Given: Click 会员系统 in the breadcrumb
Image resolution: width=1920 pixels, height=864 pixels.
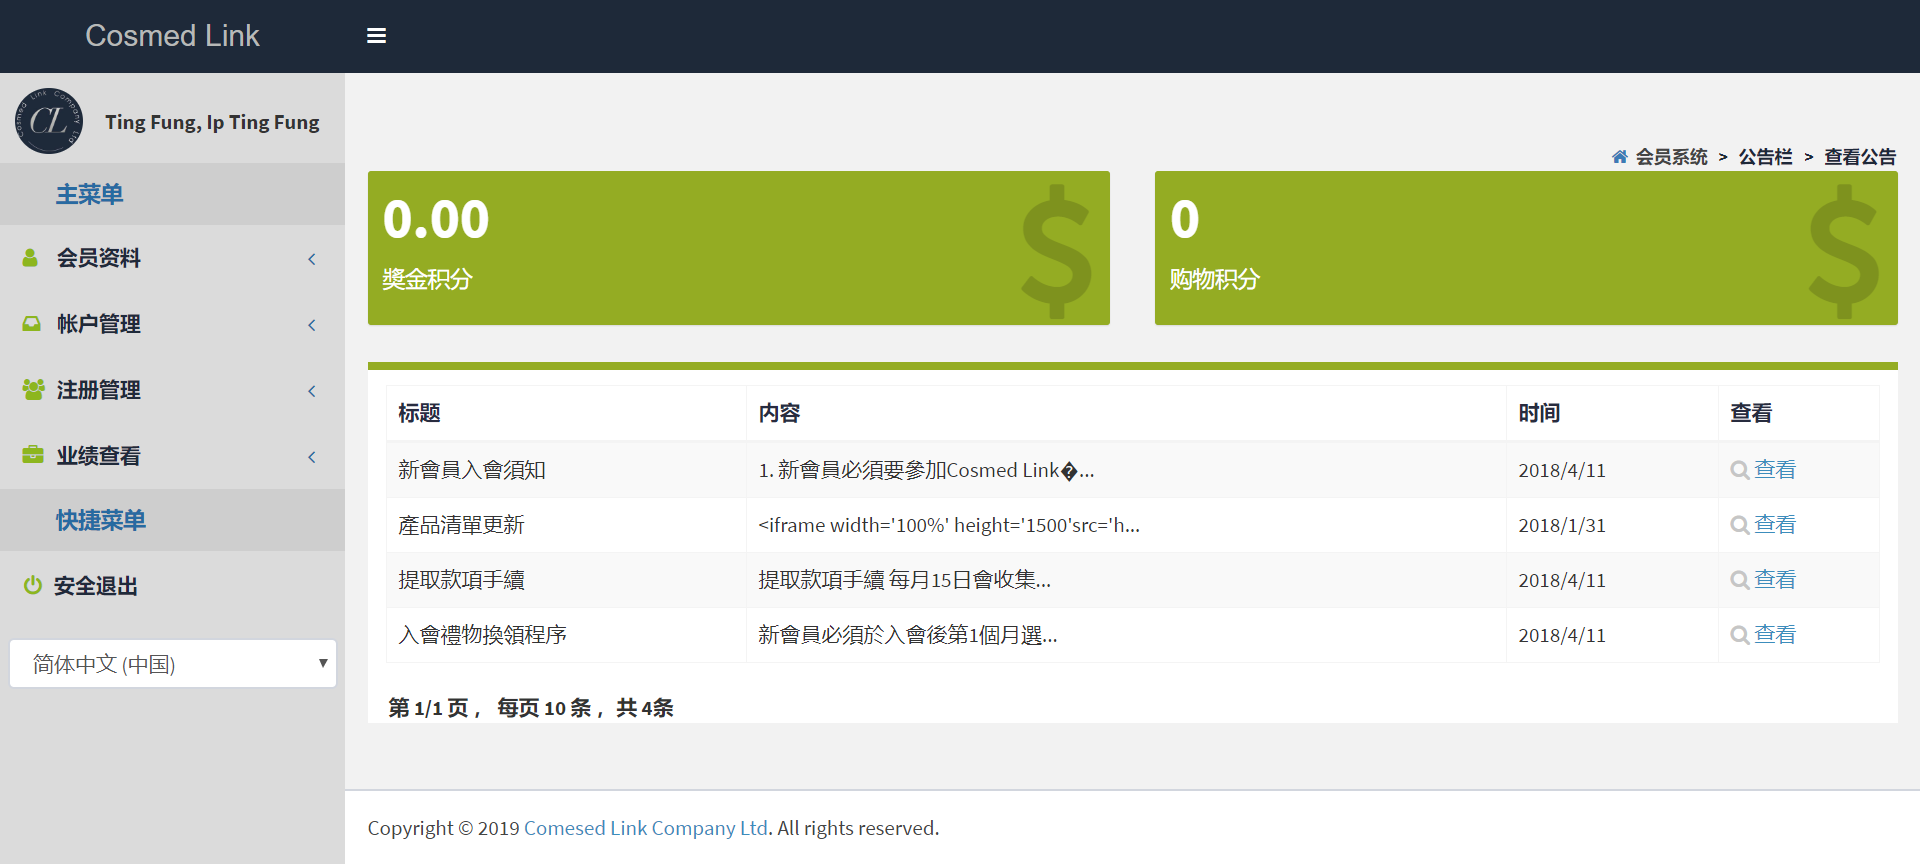Looking at the screenshot, I should point(1672,157).
